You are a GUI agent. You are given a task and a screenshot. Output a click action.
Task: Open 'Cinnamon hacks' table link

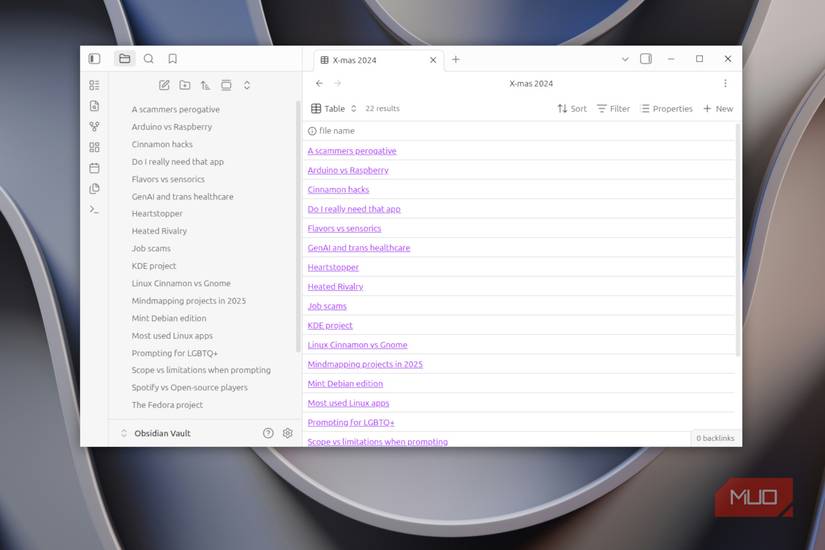[338, 189]
